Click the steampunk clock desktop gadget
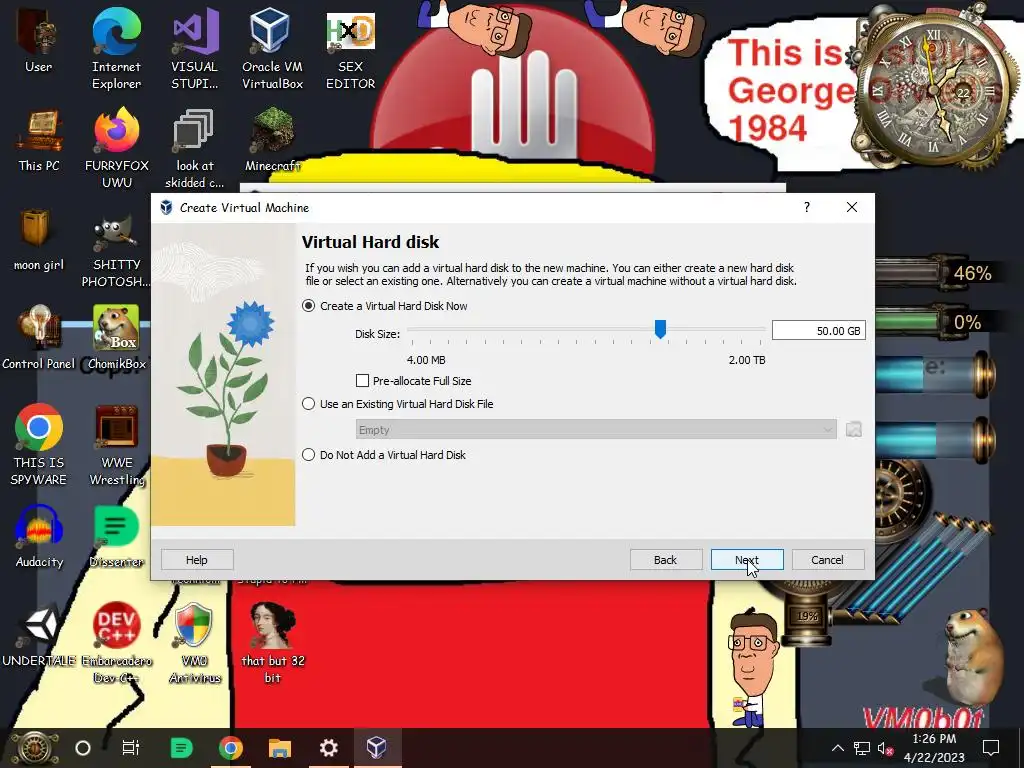This screenshot has width=1024, height=768. pos(933,90)
